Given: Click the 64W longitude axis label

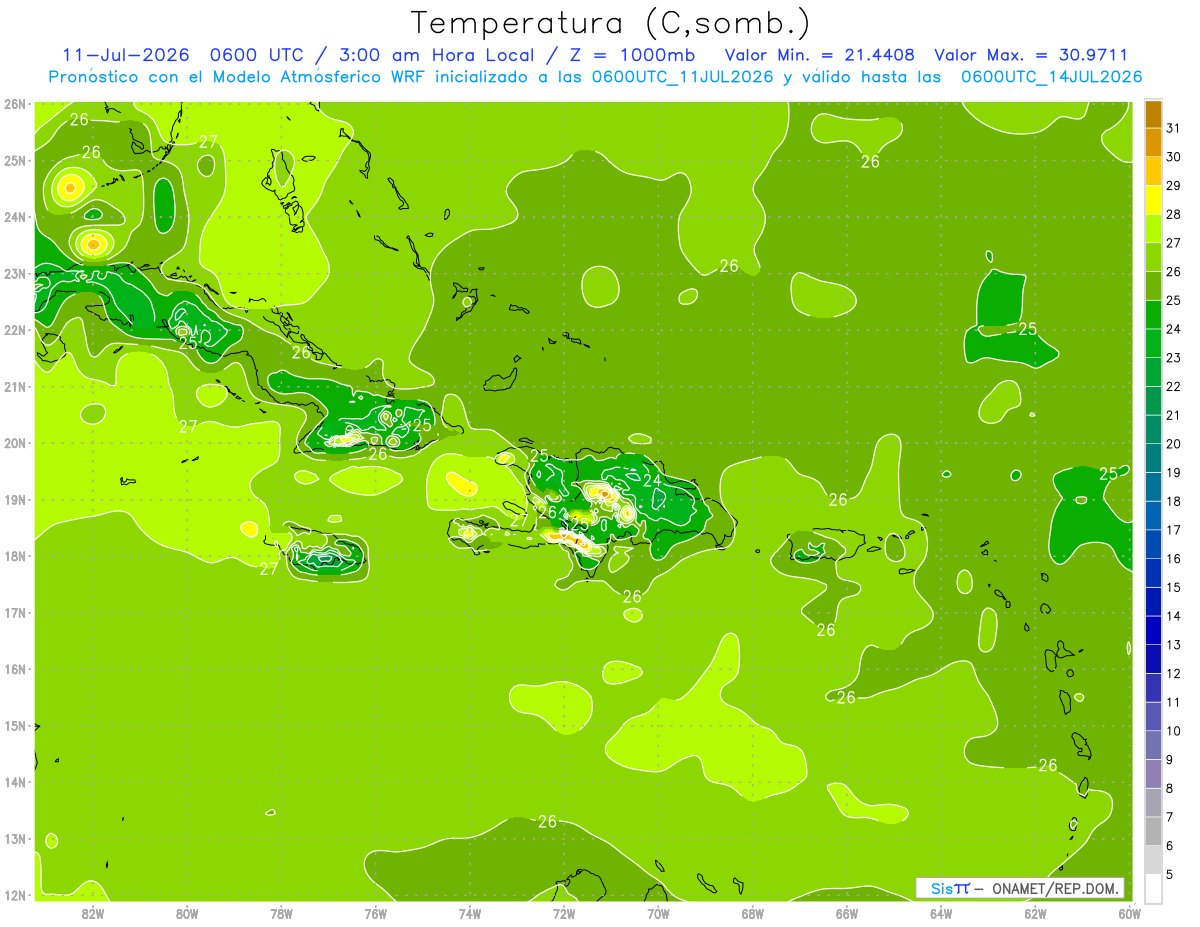Looking at the screenshot, I should coord(941,914).
